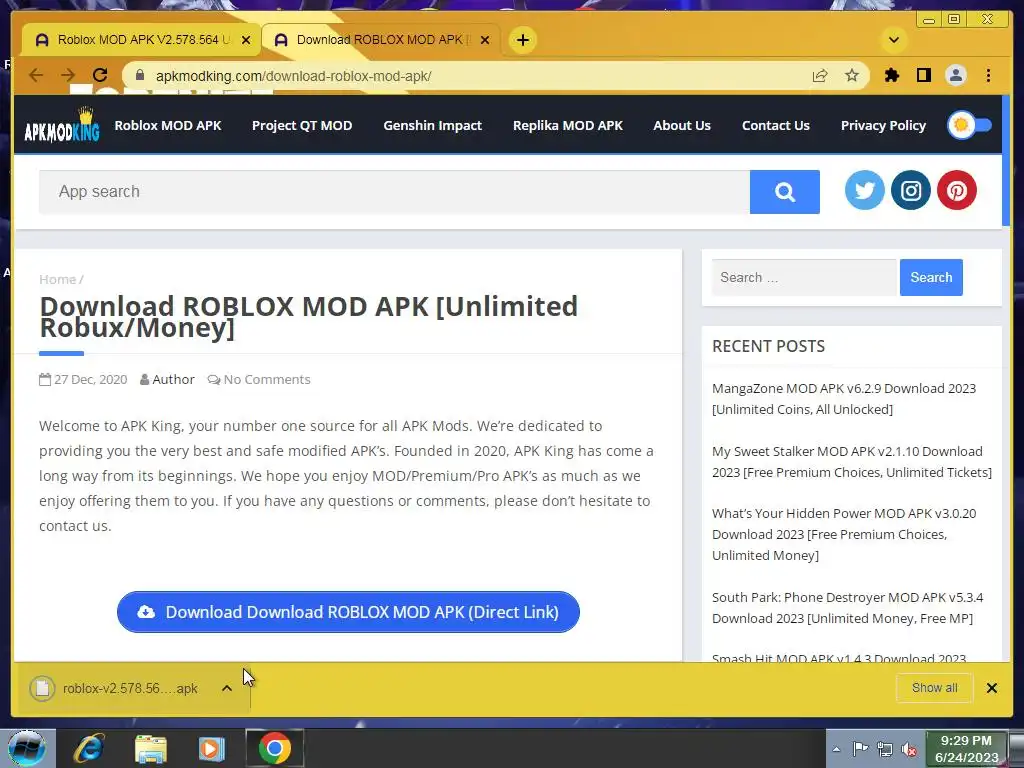Open File Explorer from taskbar
Image resolution: width=1024 pixels, height=768 pixels.
point(151,749)
